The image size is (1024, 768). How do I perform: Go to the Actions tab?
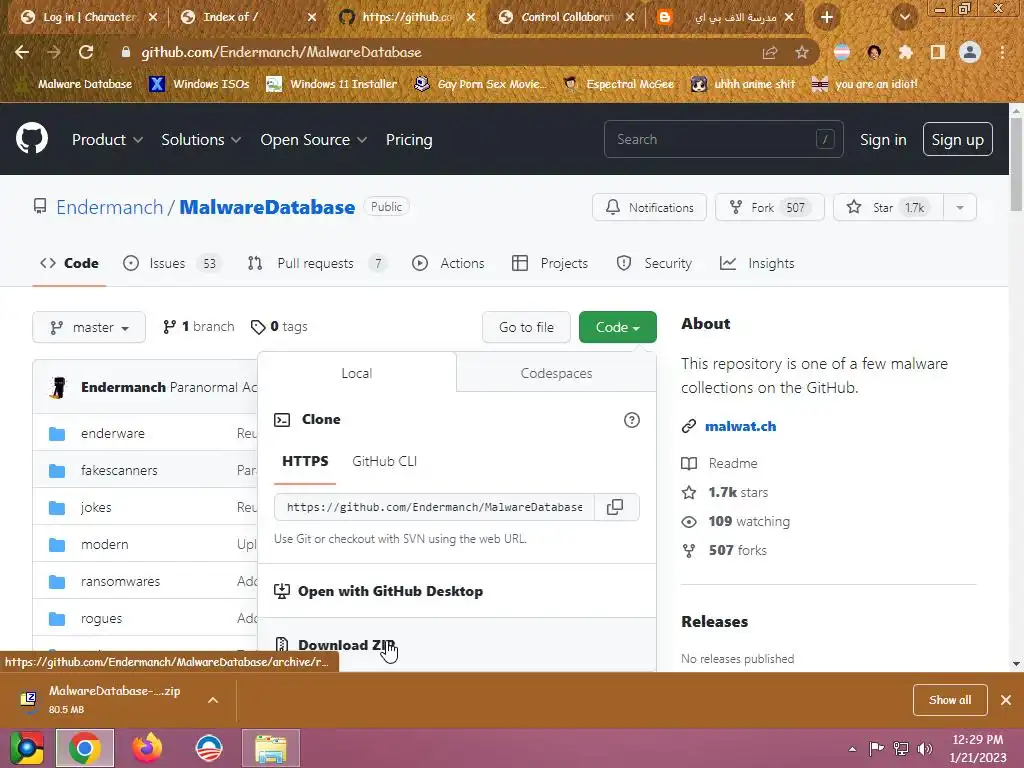(x=448, y=264)
